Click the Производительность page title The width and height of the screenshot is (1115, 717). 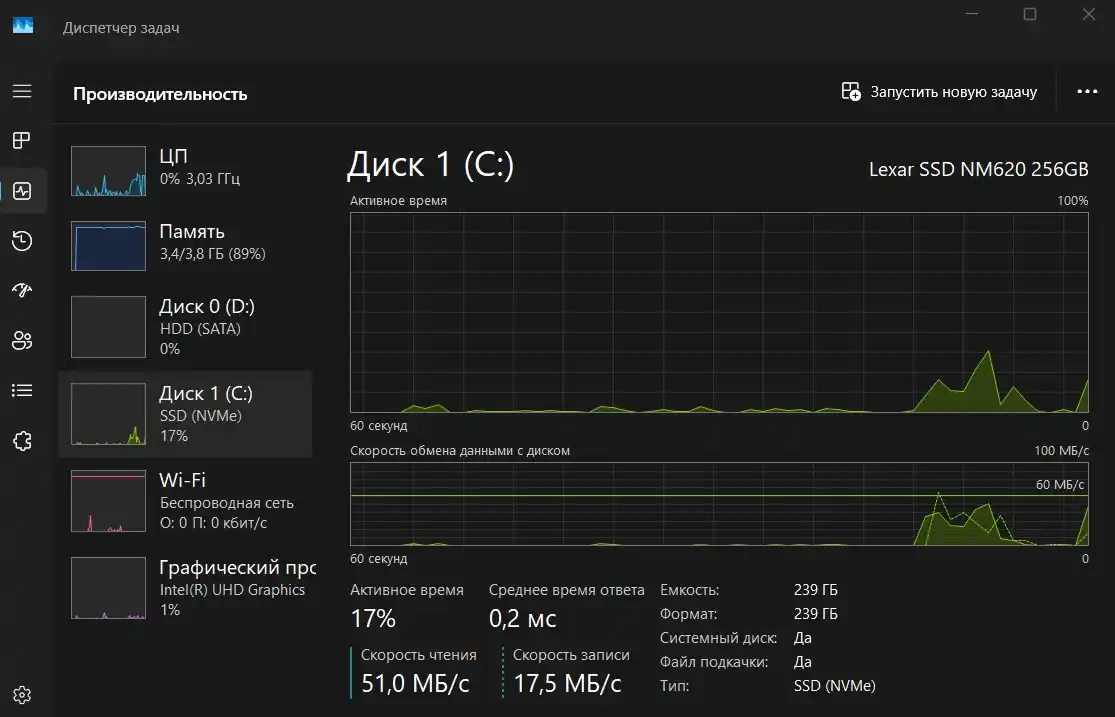160,94
